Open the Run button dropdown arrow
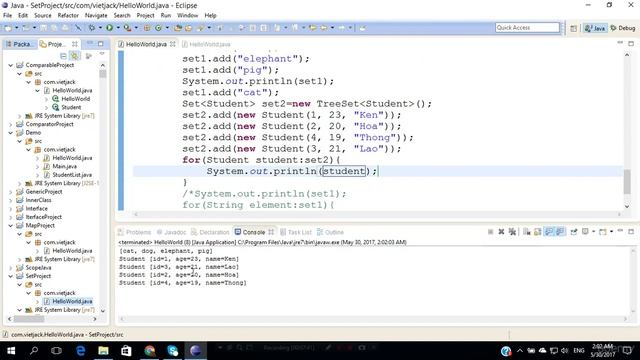 [118, 28]
